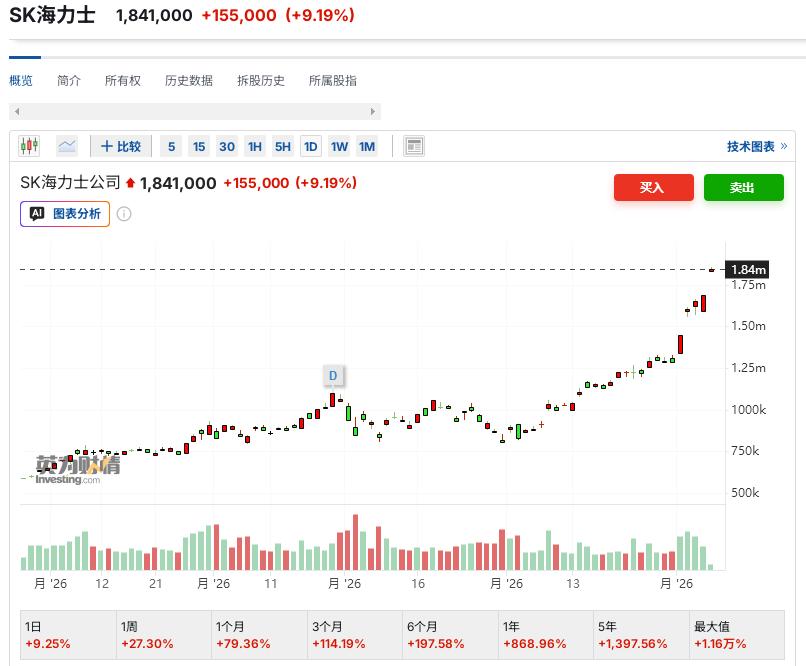Click the red 买入 buy button
The height and width of the screenshot is (666, 806).
click(653, 187)
